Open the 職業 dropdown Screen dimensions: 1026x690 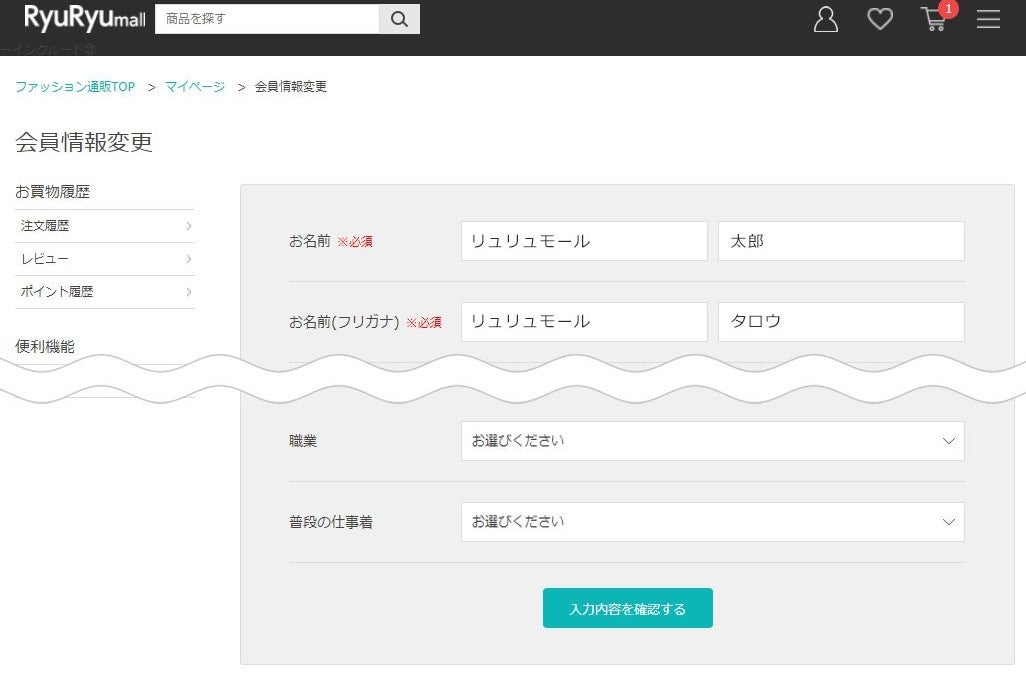[713, 441]
